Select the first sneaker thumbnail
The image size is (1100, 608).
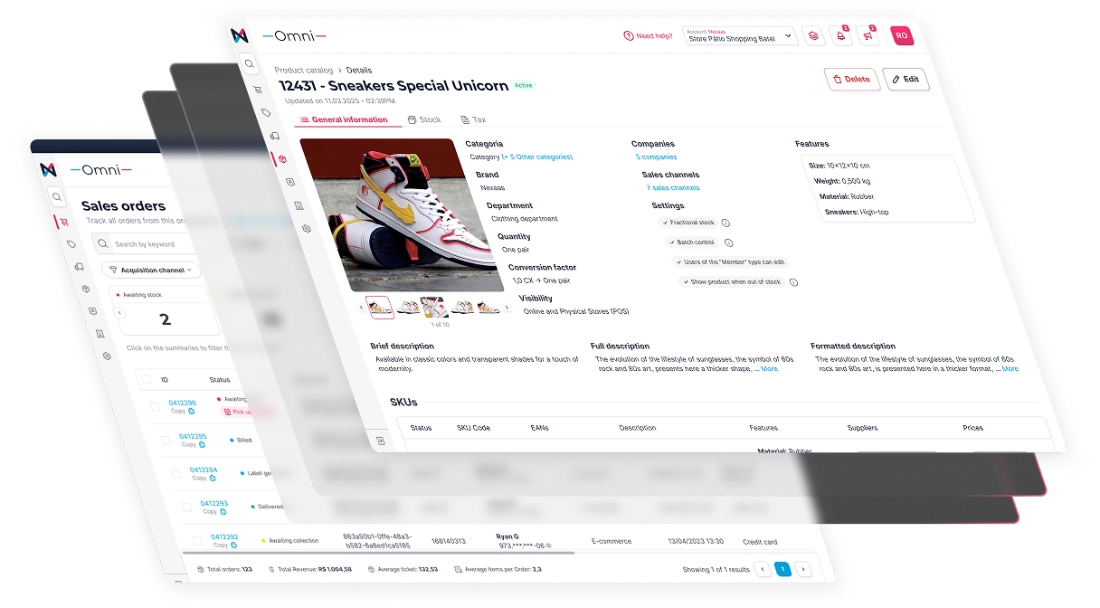(380, 307)
